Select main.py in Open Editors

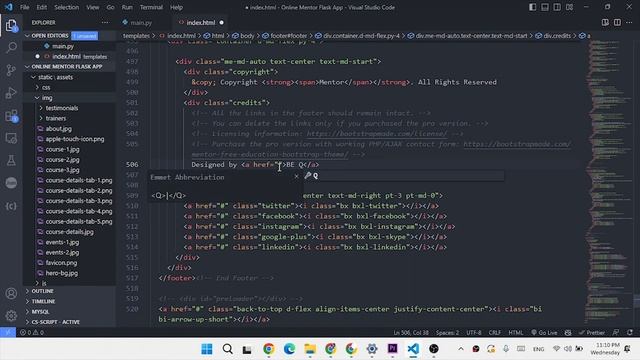click(63, 46)
